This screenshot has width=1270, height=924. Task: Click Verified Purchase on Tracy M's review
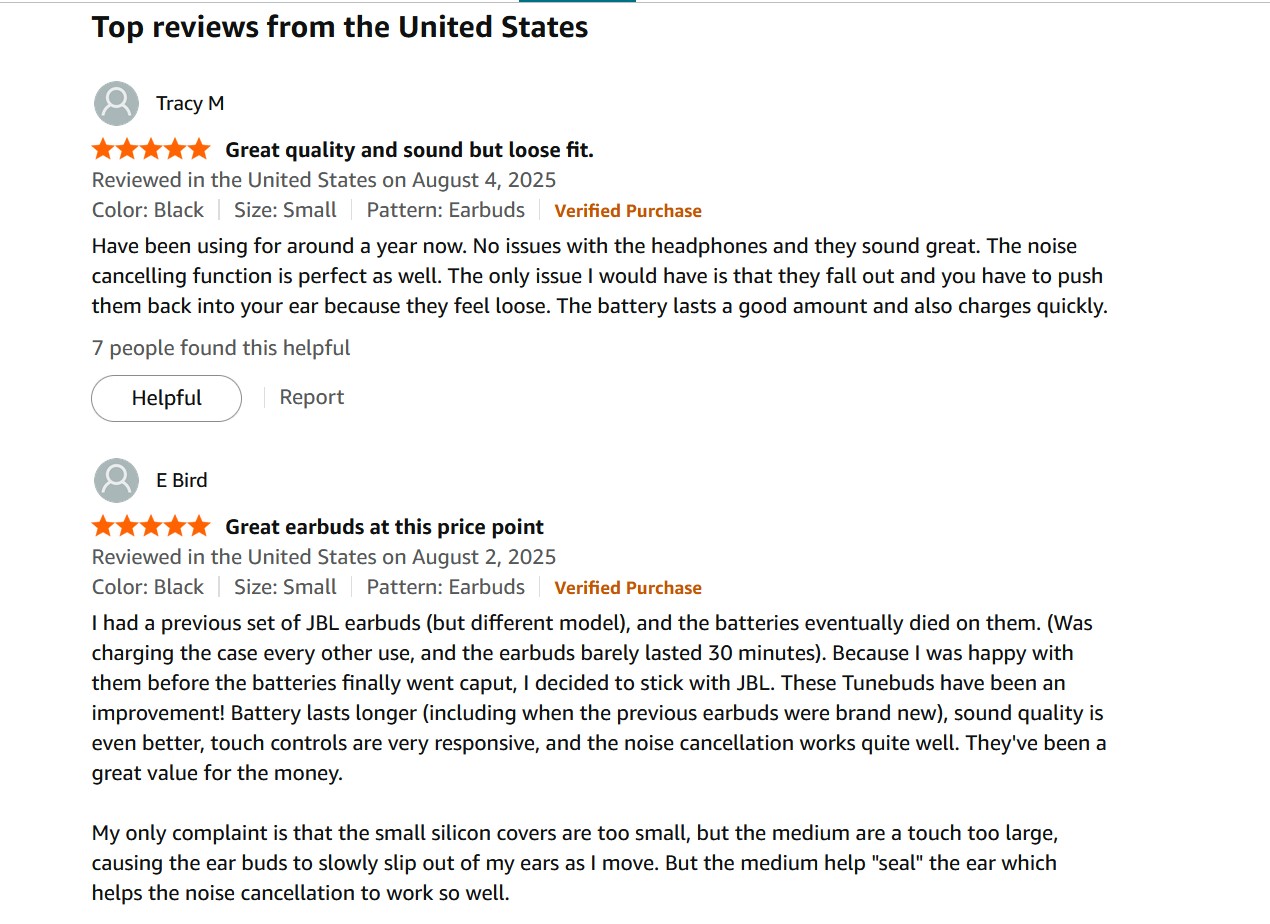[628, 211]
